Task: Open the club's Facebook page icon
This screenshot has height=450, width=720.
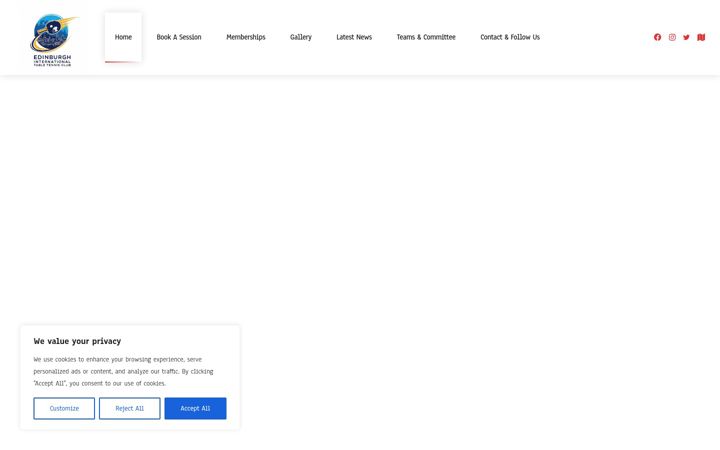Action: 657,37
